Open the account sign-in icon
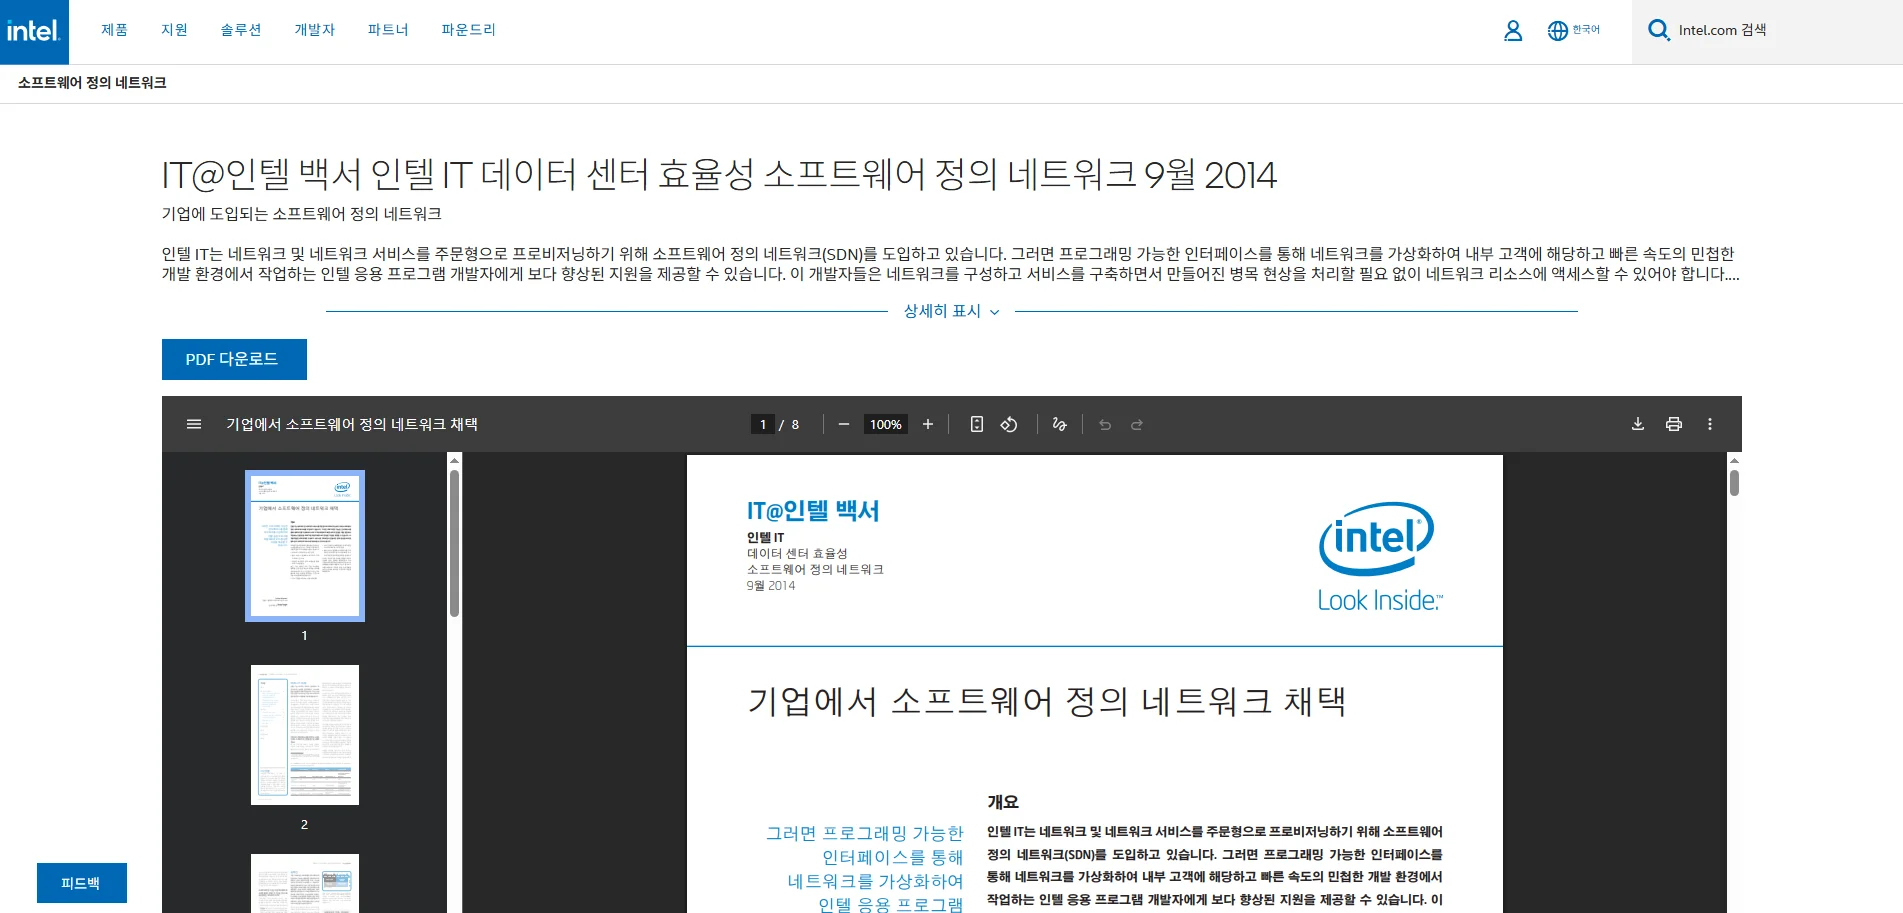 pos(1512,30)
